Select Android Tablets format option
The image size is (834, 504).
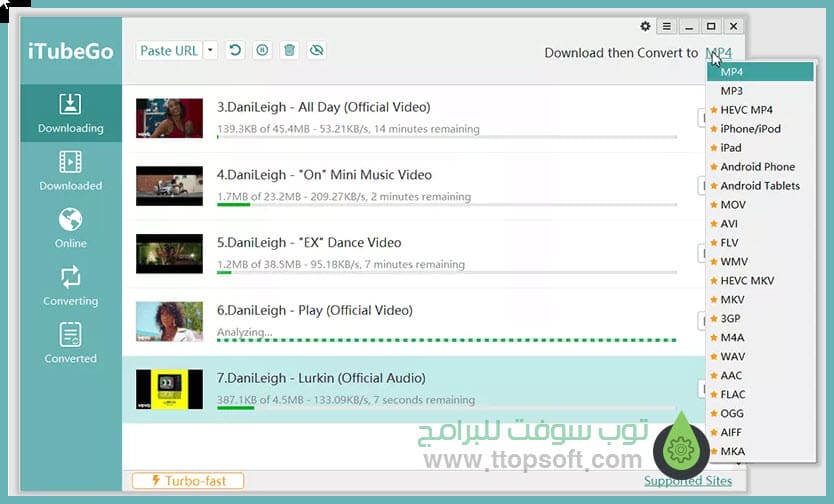click(761, 186)
